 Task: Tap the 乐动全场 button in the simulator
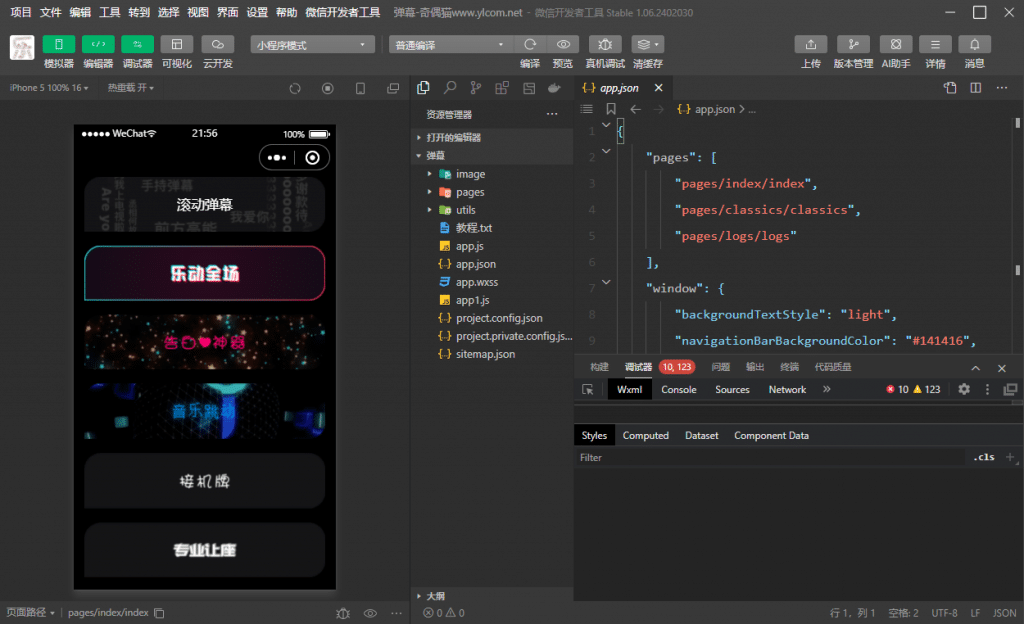(204, 273)
